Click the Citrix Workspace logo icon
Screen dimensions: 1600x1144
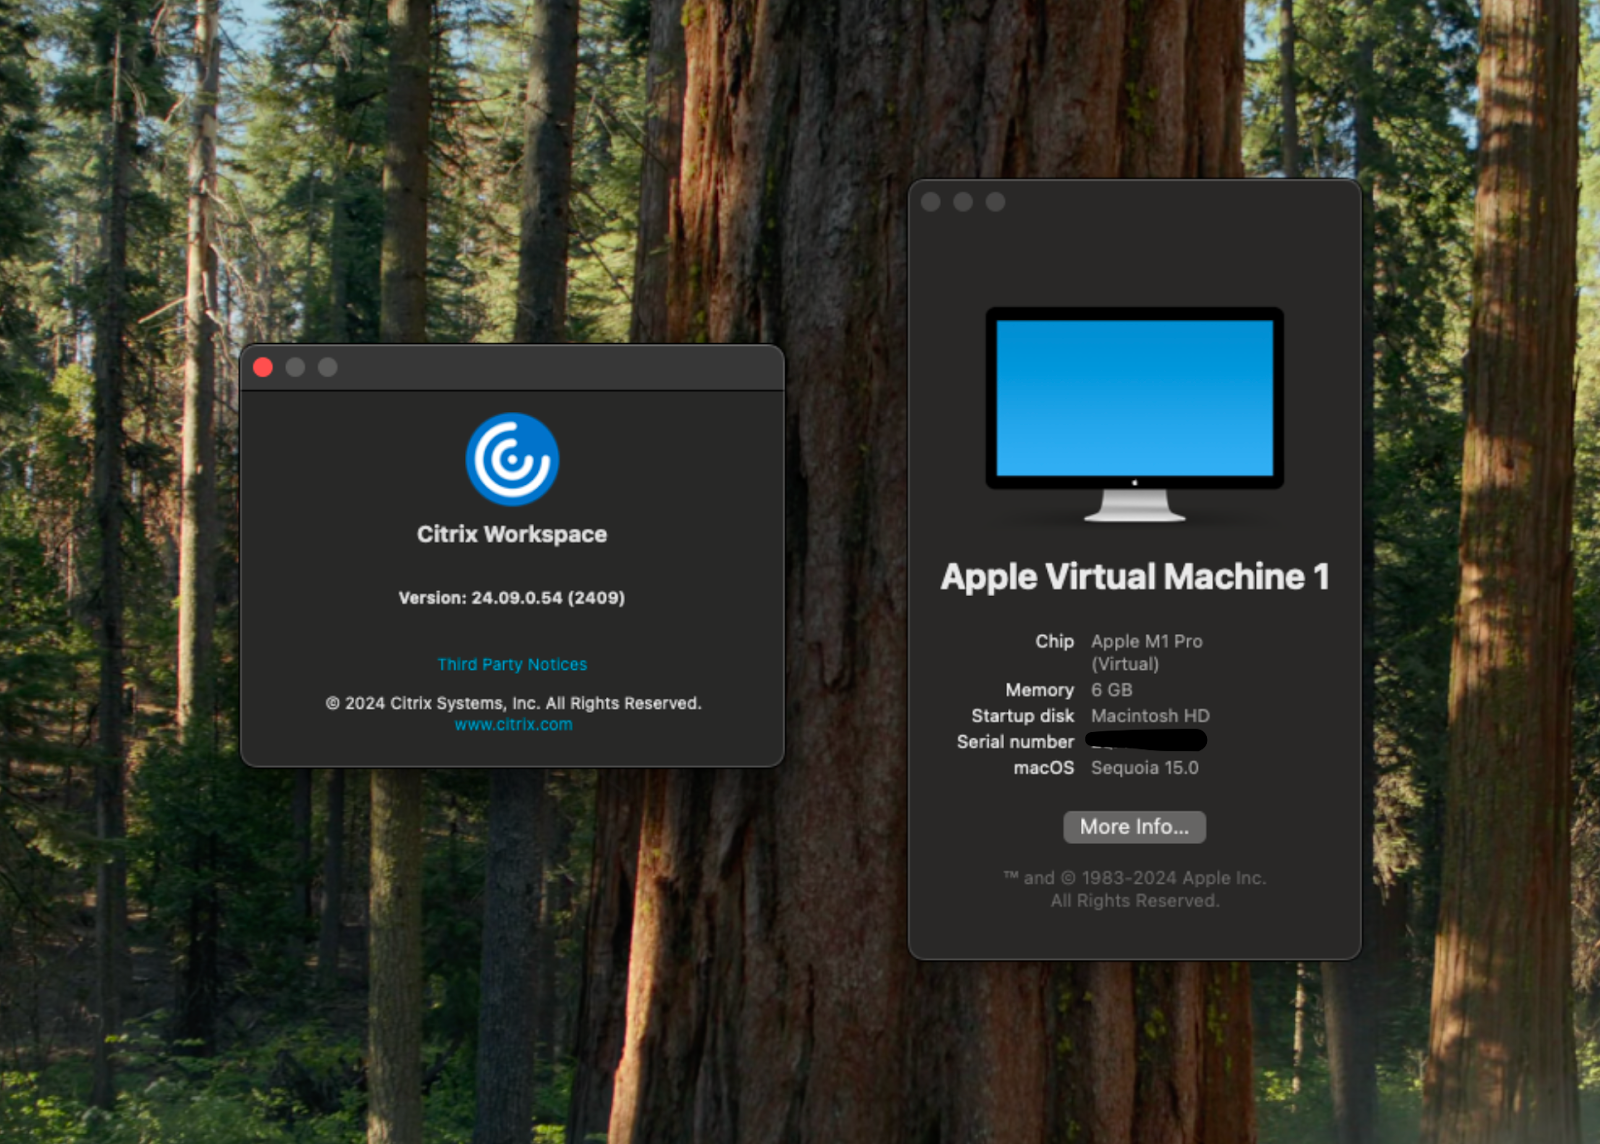(512, 460)
